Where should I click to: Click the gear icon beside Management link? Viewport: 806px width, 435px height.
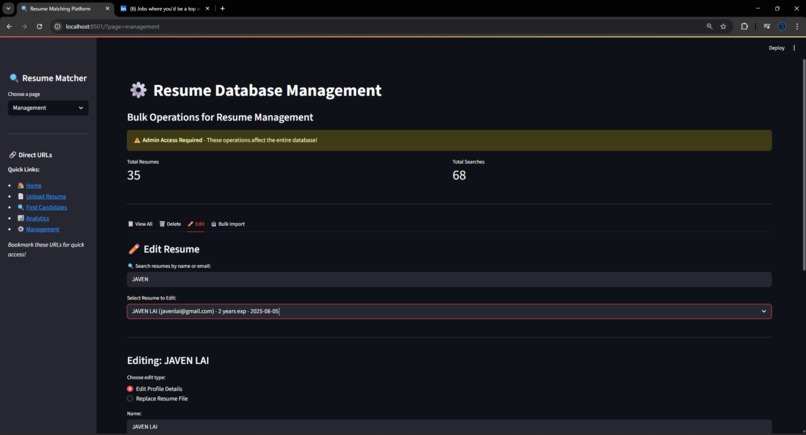coord(21,229)
